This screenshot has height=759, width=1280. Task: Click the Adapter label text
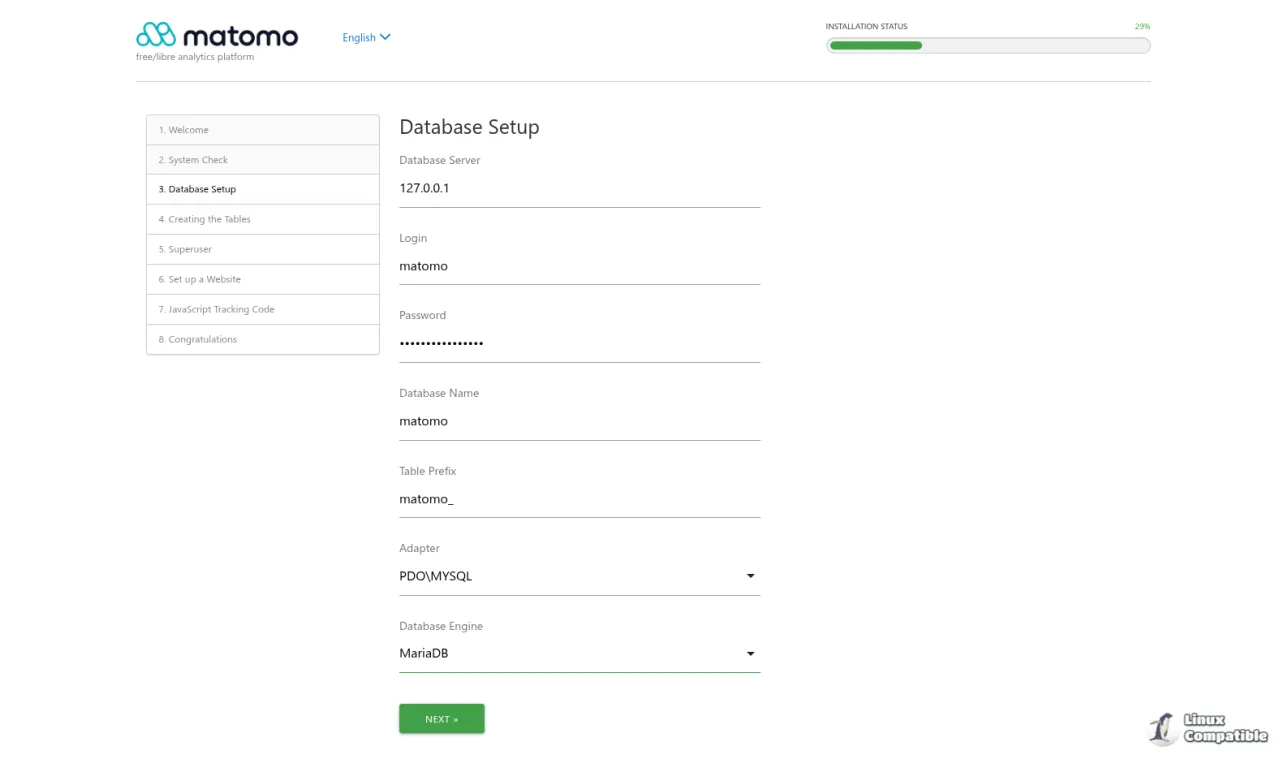pyautogui.click(x=420, y=548)
